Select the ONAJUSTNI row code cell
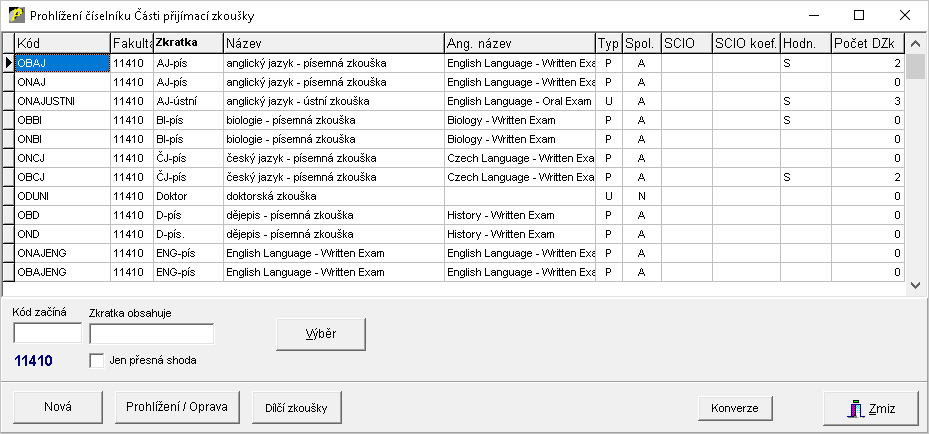Viewport: 929px width, 434px height. 62,101
